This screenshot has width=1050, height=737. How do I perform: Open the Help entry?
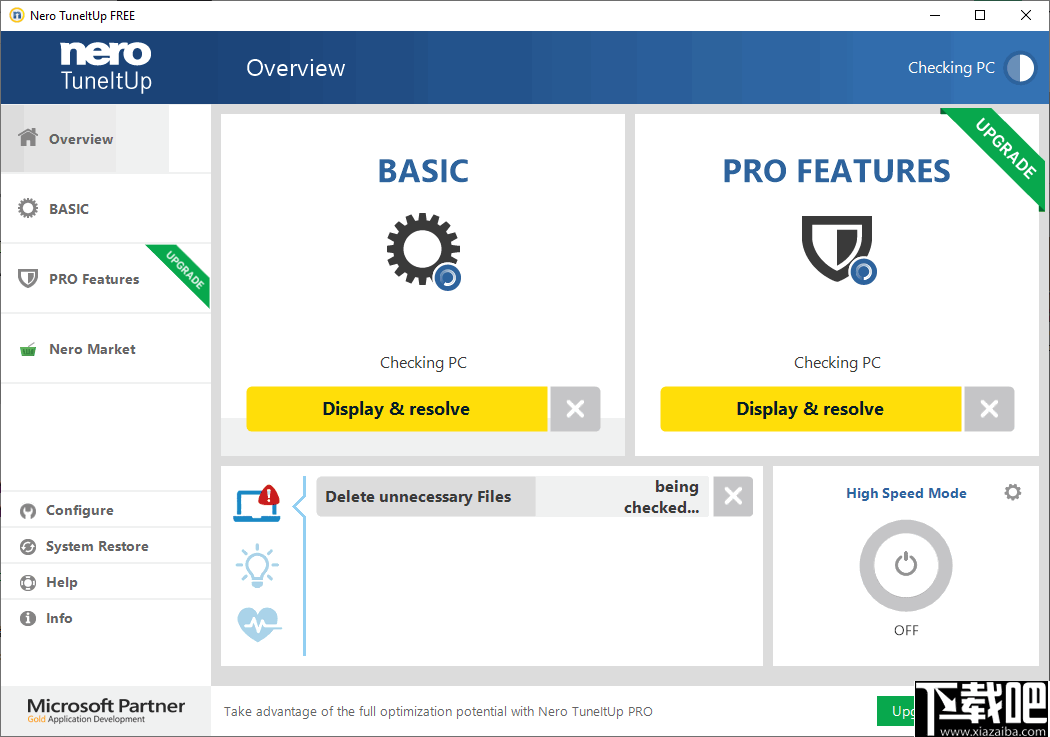106,582
